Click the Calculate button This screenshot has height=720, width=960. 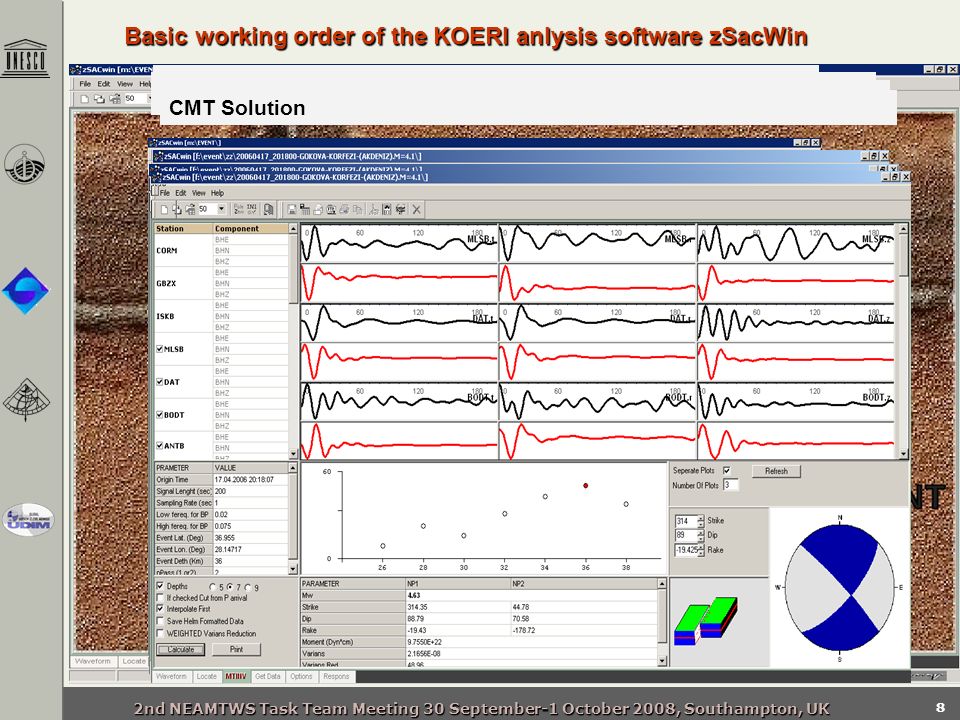[x=181, y=650]
